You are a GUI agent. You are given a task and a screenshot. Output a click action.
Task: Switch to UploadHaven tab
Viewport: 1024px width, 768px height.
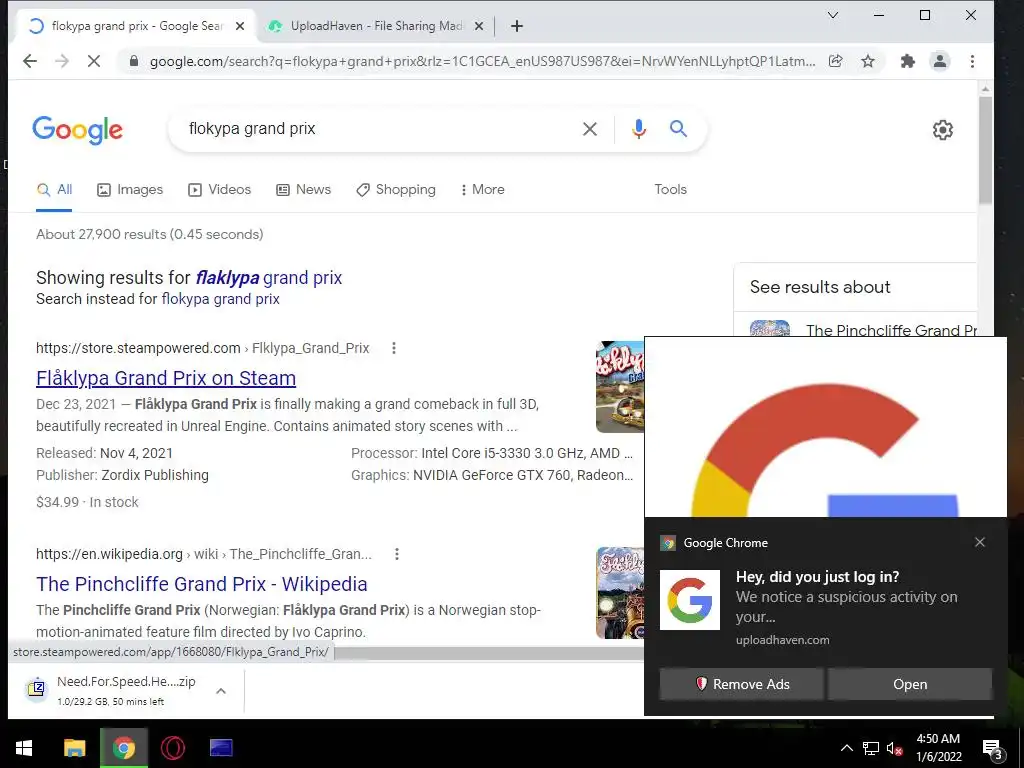pos(376,26)
